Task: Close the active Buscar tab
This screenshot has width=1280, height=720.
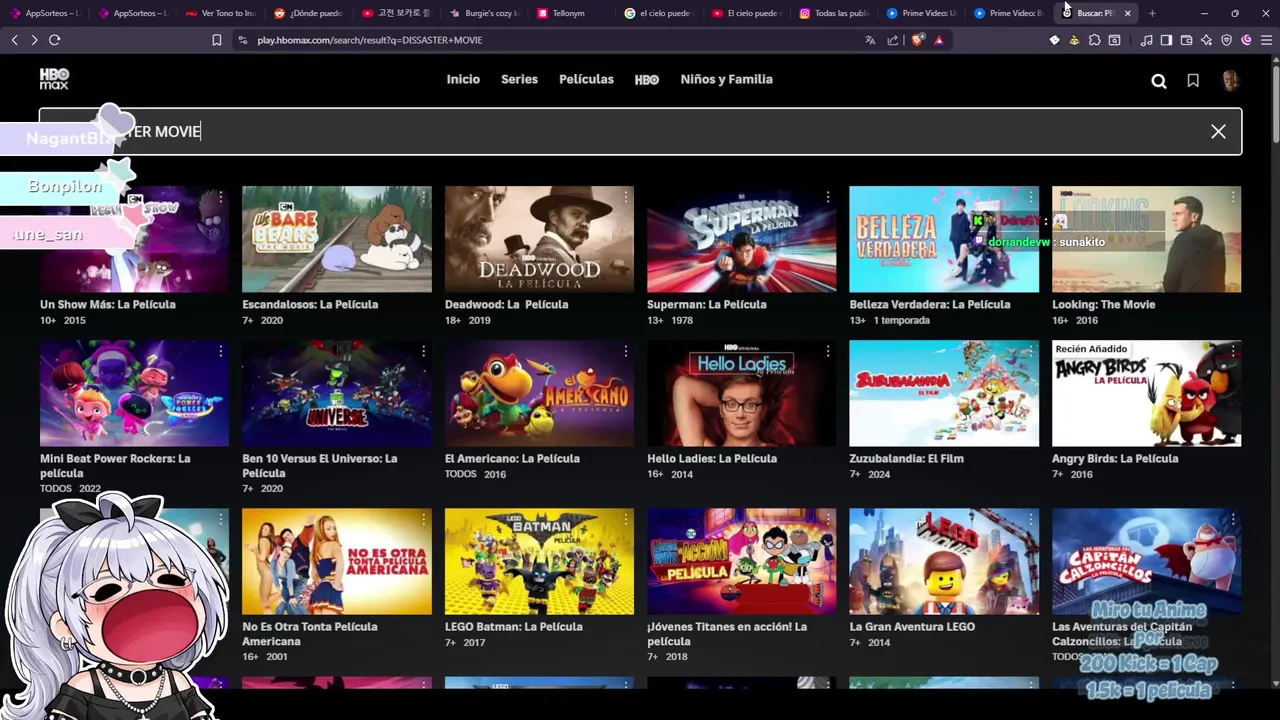Action: [1127, 13]
